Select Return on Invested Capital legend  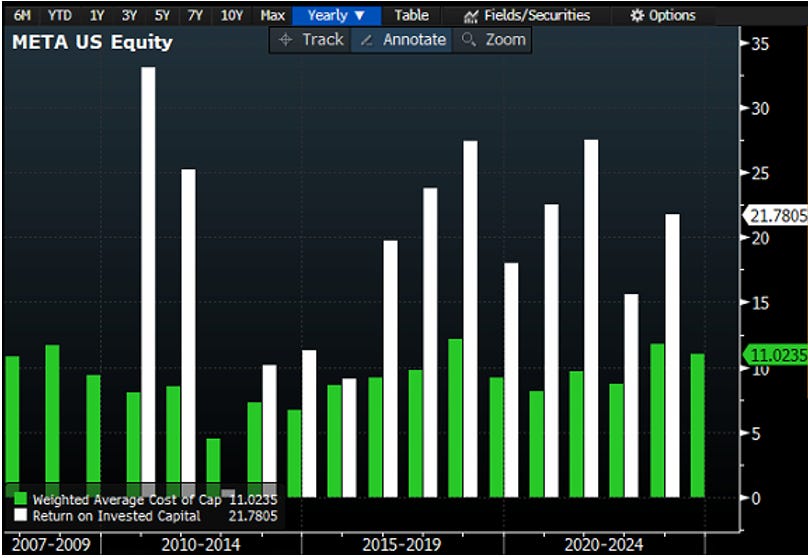tap(116, 516)
